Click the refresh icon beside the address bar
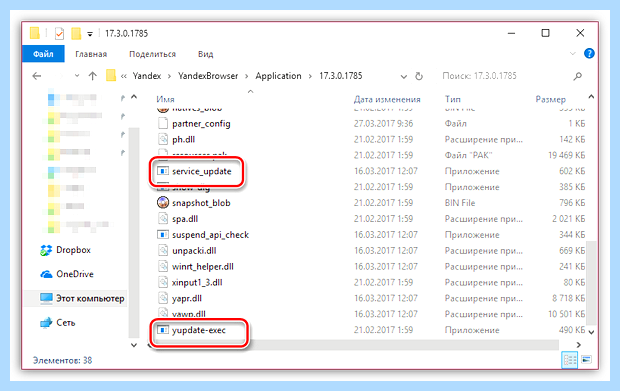The width and height of the screenshot is (620, 391). pos(419,76)
